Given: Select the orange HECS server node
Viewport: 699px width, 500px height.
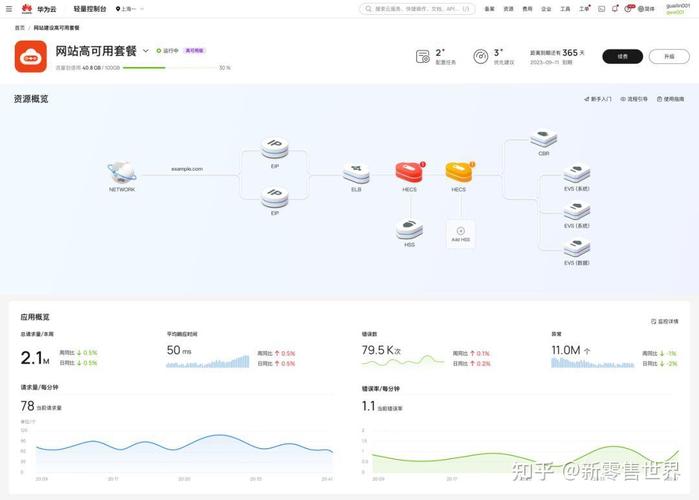Looking at the screenshot, I should [x=459, y=172].
